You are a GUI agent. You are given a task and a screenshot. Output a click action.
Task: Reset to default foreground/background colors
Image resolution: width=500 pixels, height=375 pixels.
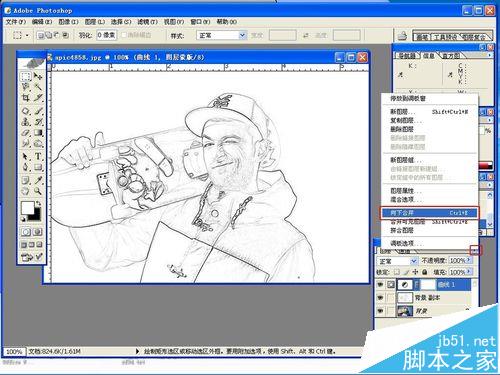pyautogui.click(x=24, y=219)
